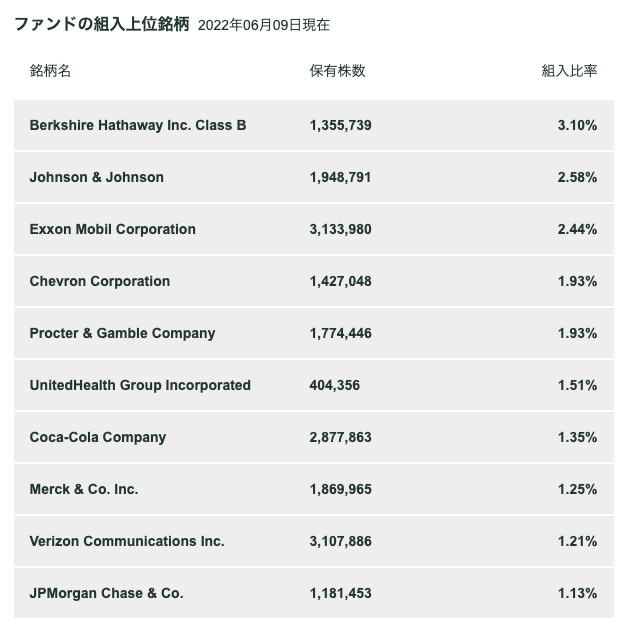Click the share count 2,877,863
The height and width of the screenshot is (628, 622).
pyautogui.click(x=340, y=437)
